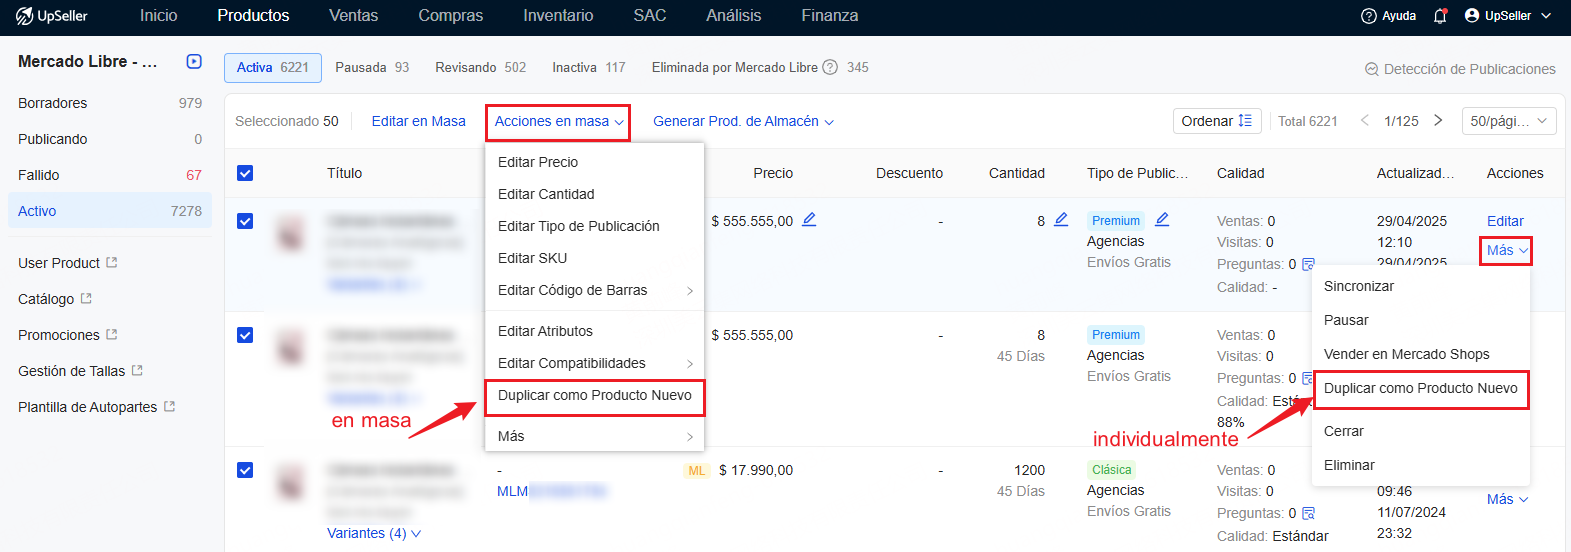Edit quantity pencil icon beside 8 in first row
This screenshot has height=552, width=1571.
(x=1061, y=219)
